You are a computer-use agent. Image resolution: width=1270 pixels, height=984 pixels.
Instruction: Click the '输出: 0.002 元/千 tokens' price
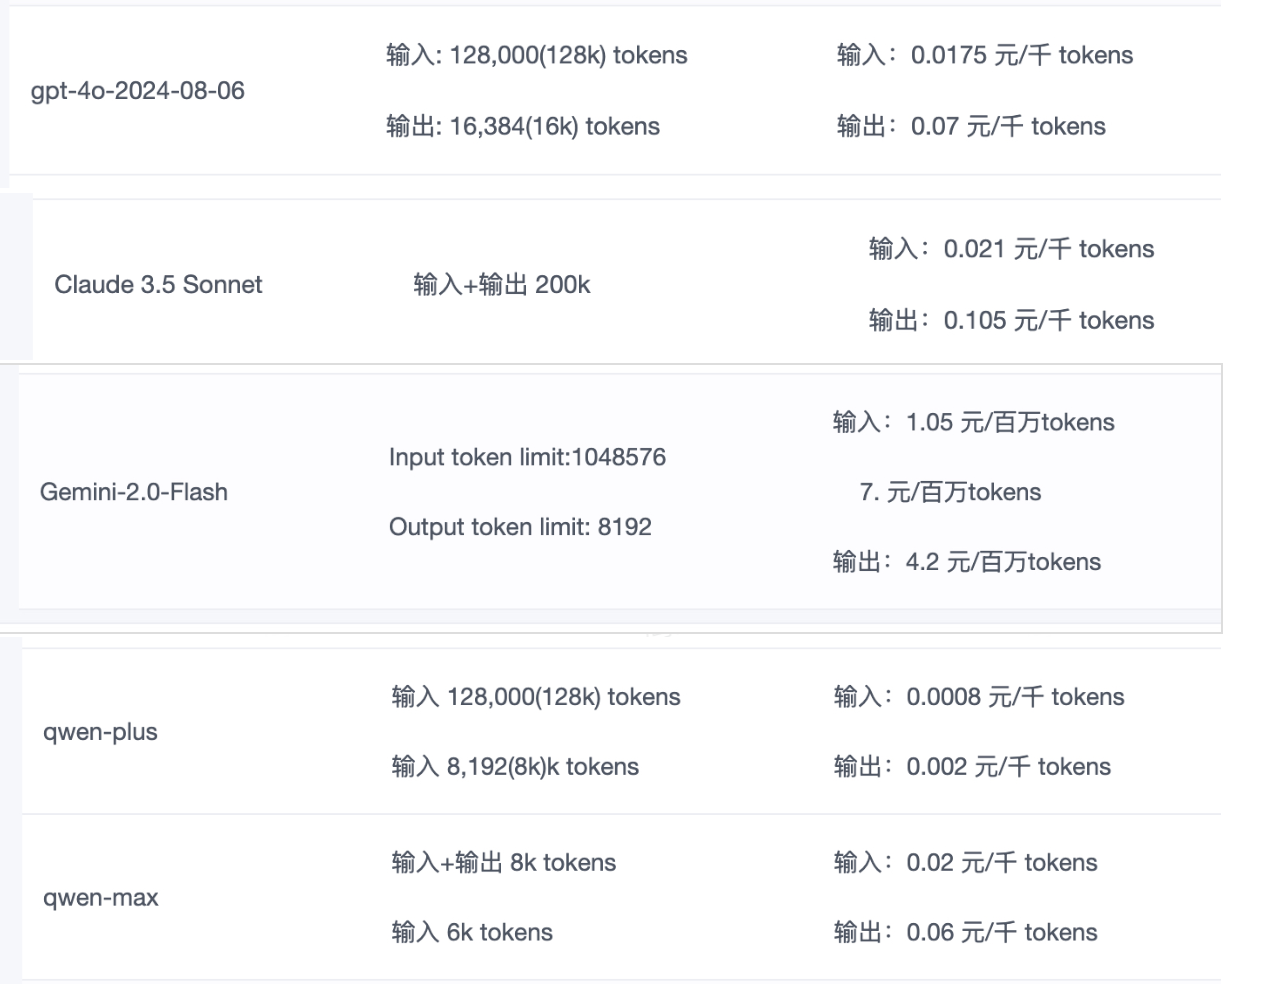tap(972, 767)
